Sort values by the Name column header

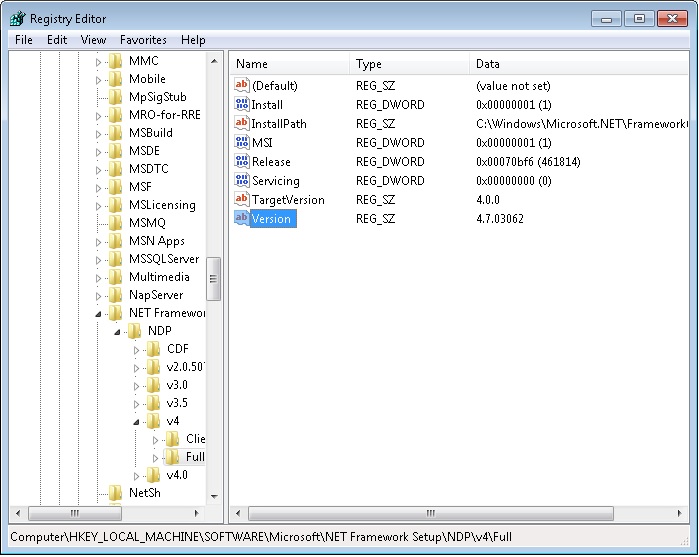(290, 64)
